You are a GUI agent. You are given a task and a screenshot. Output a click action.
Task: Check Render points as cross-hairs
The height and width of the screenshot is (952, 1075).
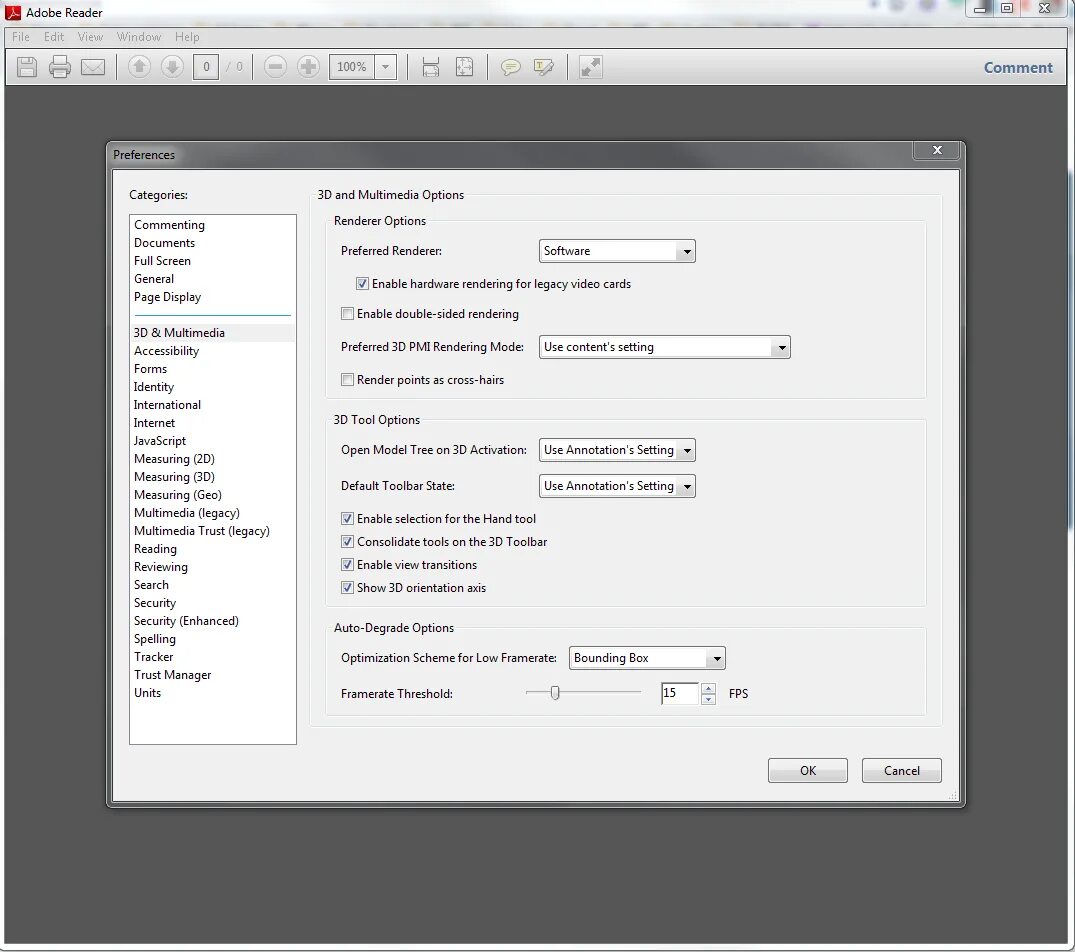(348, 380)
